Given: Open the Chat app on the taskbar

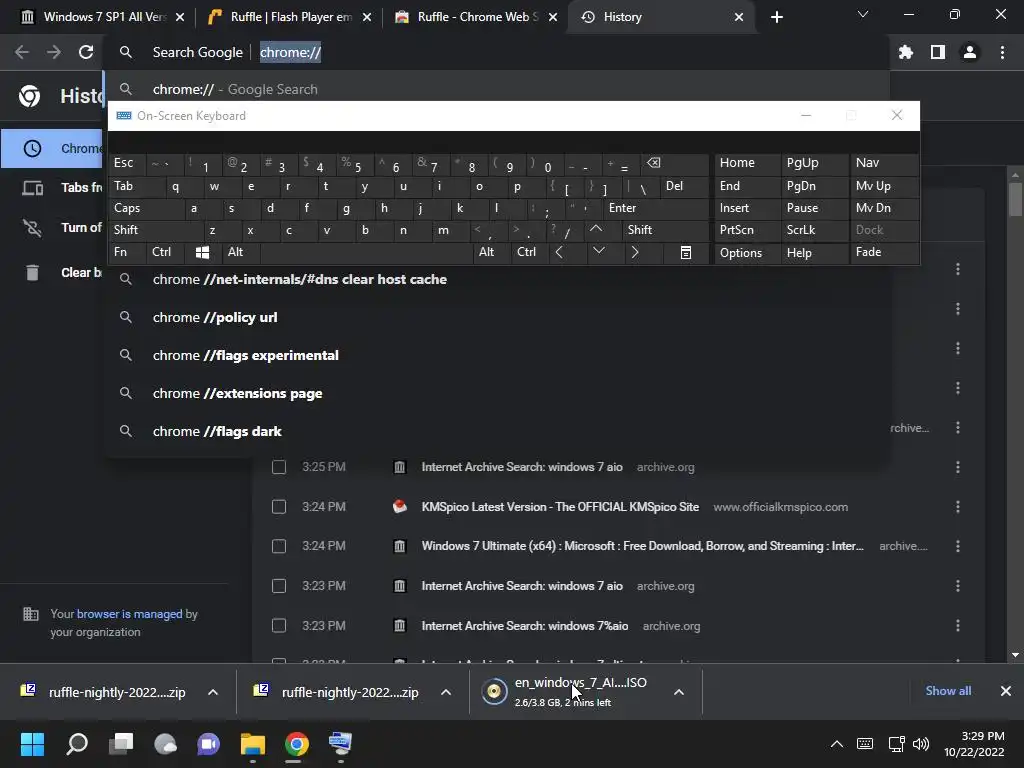Looking at the screenshot, I should [x=209, y=744].
